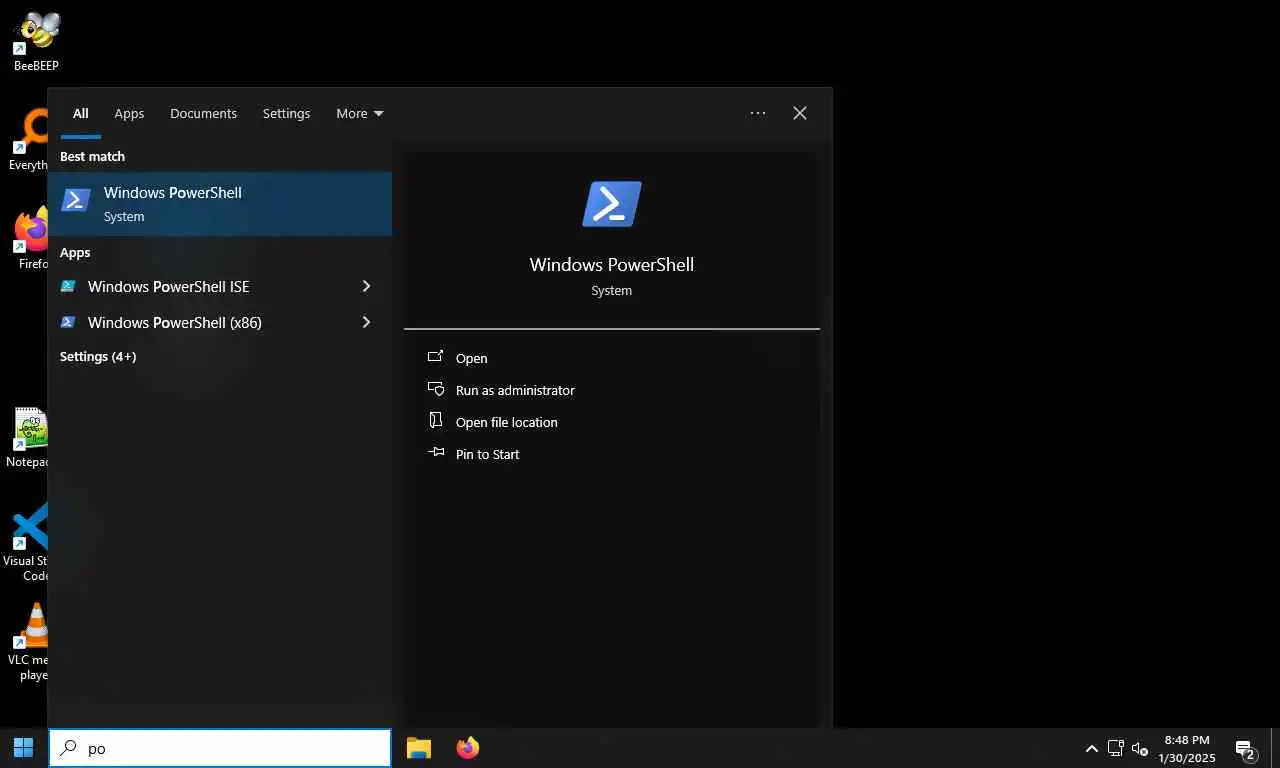1280x768 pixels.
Task: Click the Pin to Start pin icon
Action: (x=435, y=452)
